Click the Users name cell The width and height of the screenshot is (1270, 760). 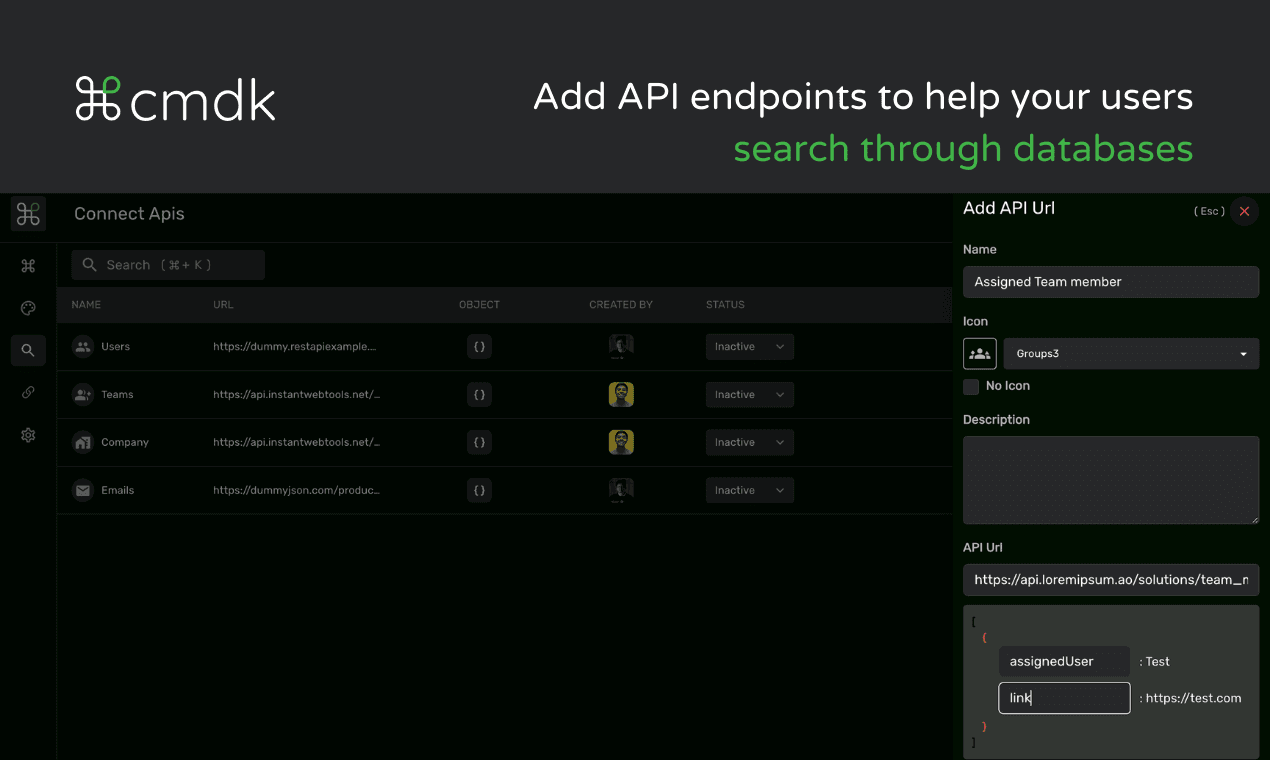pyautogui.click(x=116, y=346)
